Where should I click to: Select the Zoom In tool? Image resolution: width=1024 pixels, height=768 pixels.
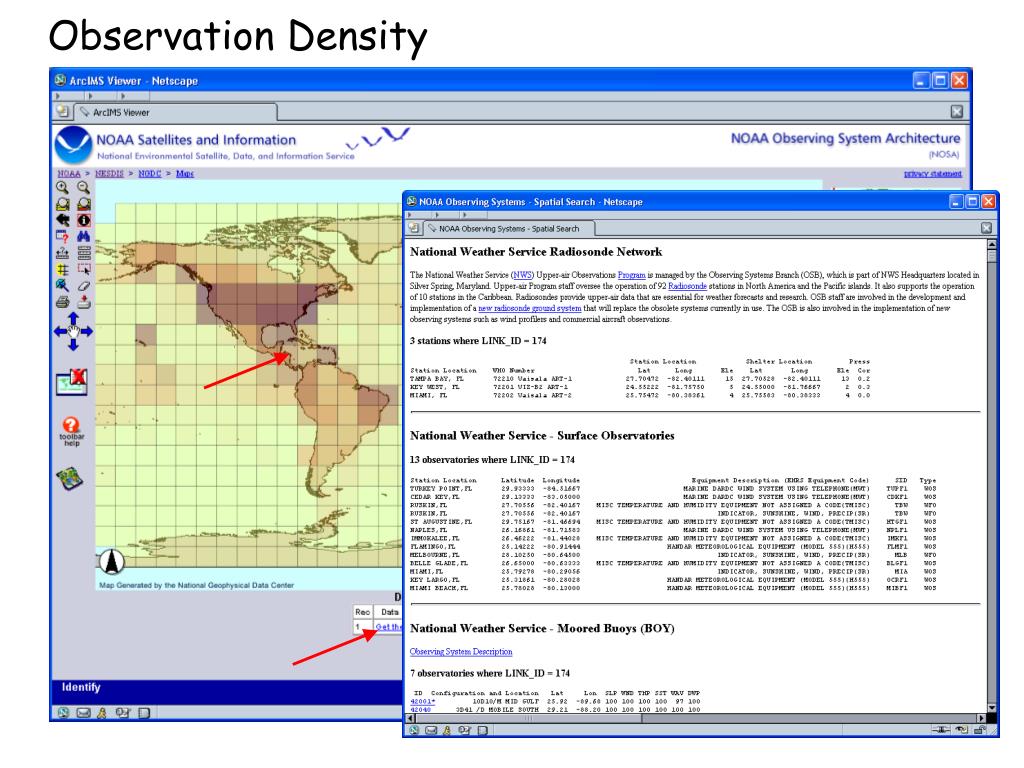click(x=63, y=187)
